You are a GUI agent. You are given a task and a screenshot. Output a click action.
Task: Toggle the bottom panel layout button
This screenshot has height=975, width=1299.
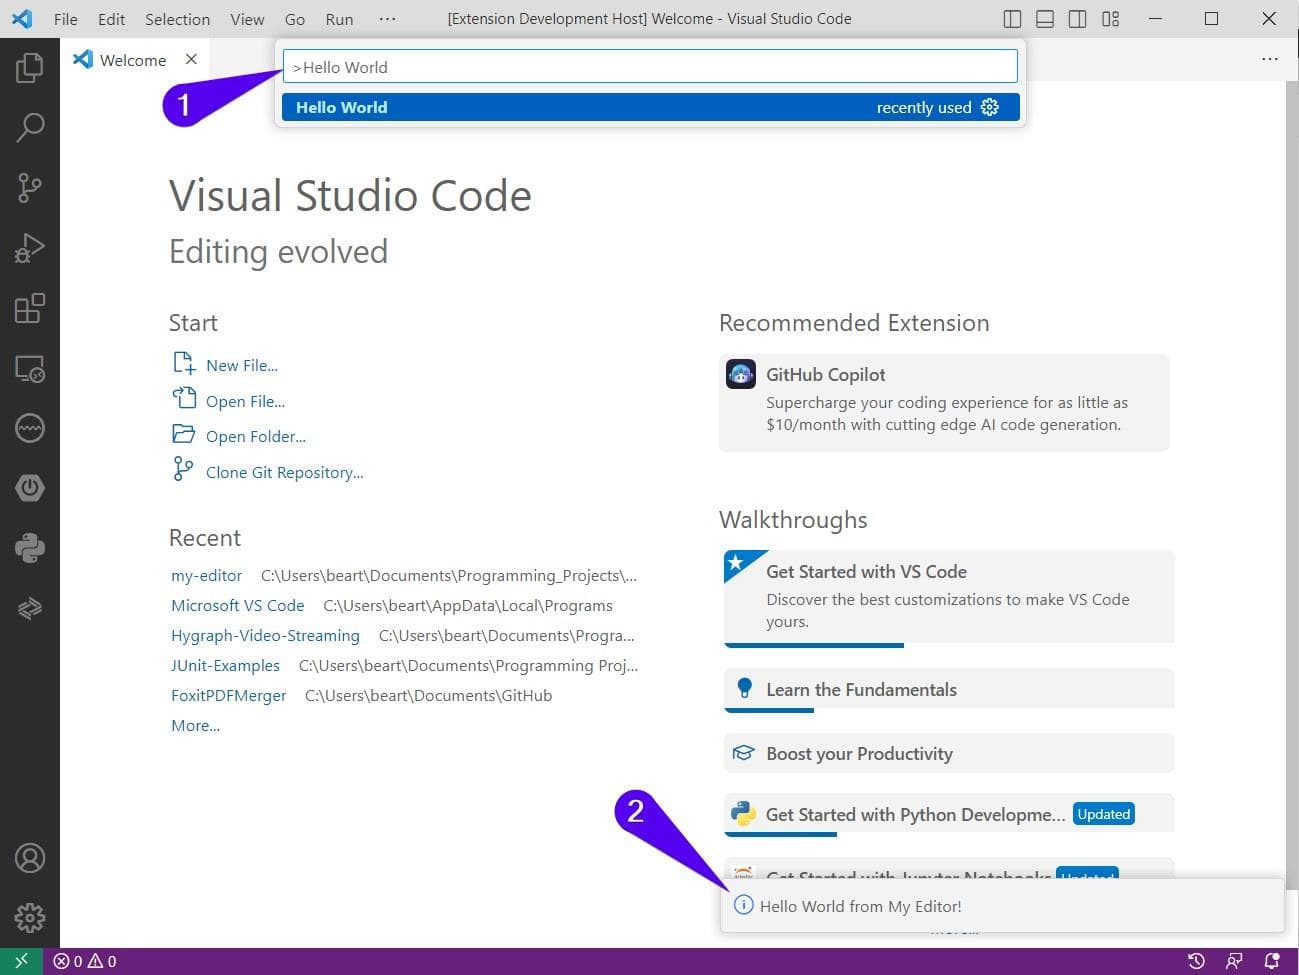tap(1045, 19)
